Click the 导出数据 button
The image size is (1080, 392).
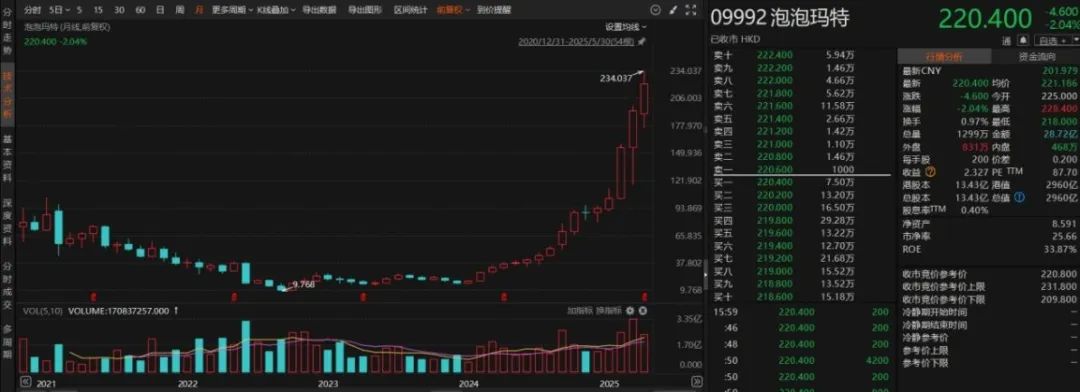click(320, 10)
